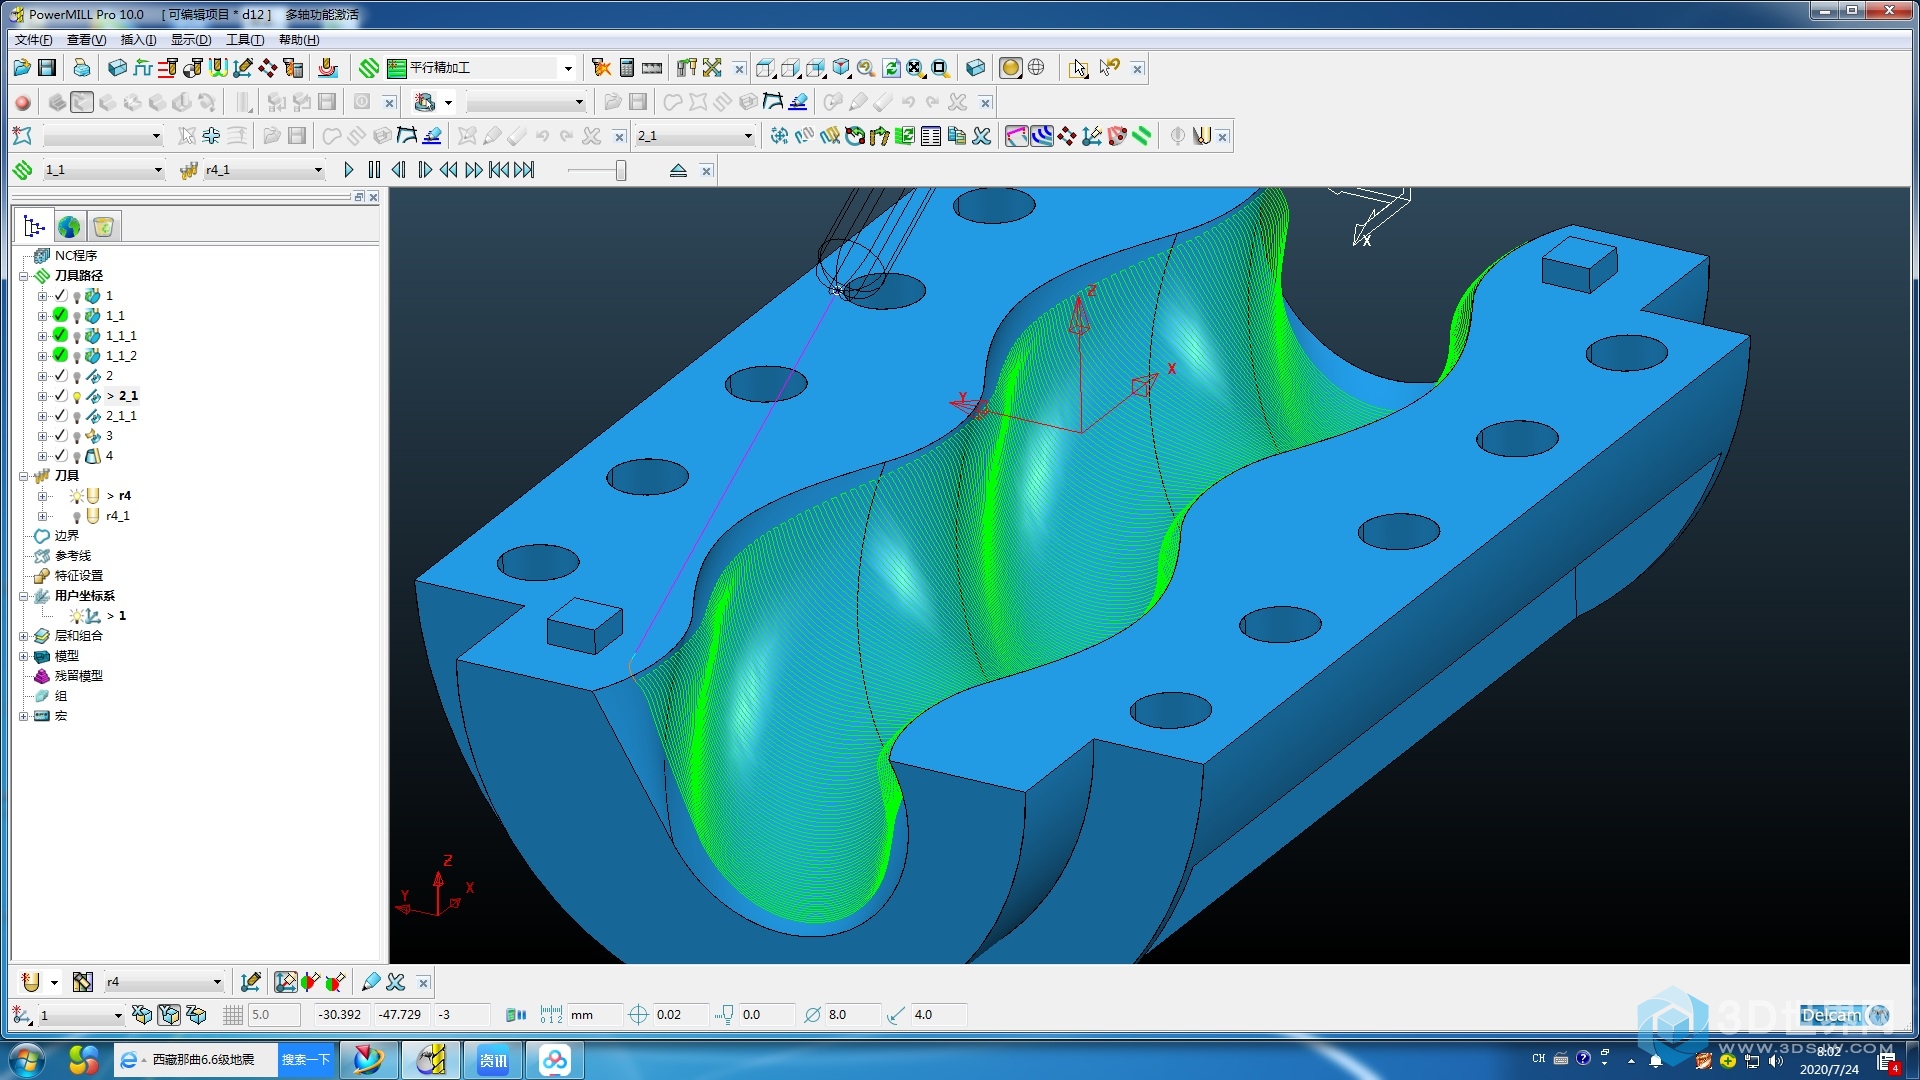Toggle shaded sphere view icon
The image size is (1920, 1080).
coord(1011,68)
